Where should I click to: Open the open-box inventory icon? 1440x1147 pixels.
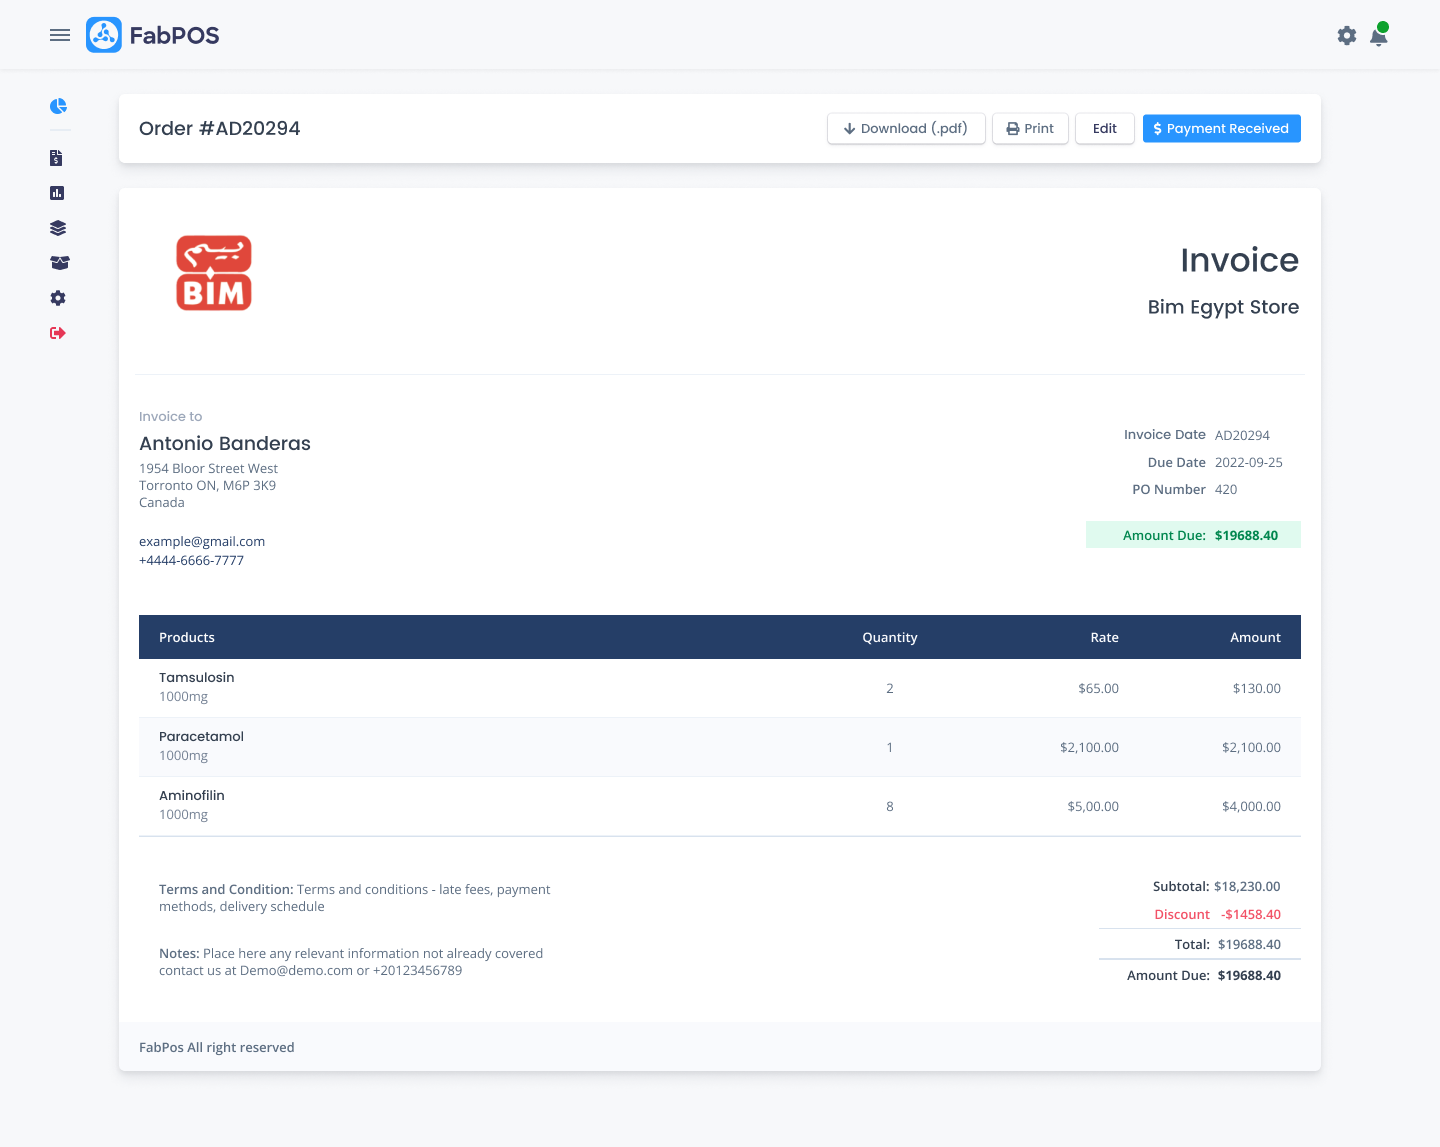click(x=59, y=263)
